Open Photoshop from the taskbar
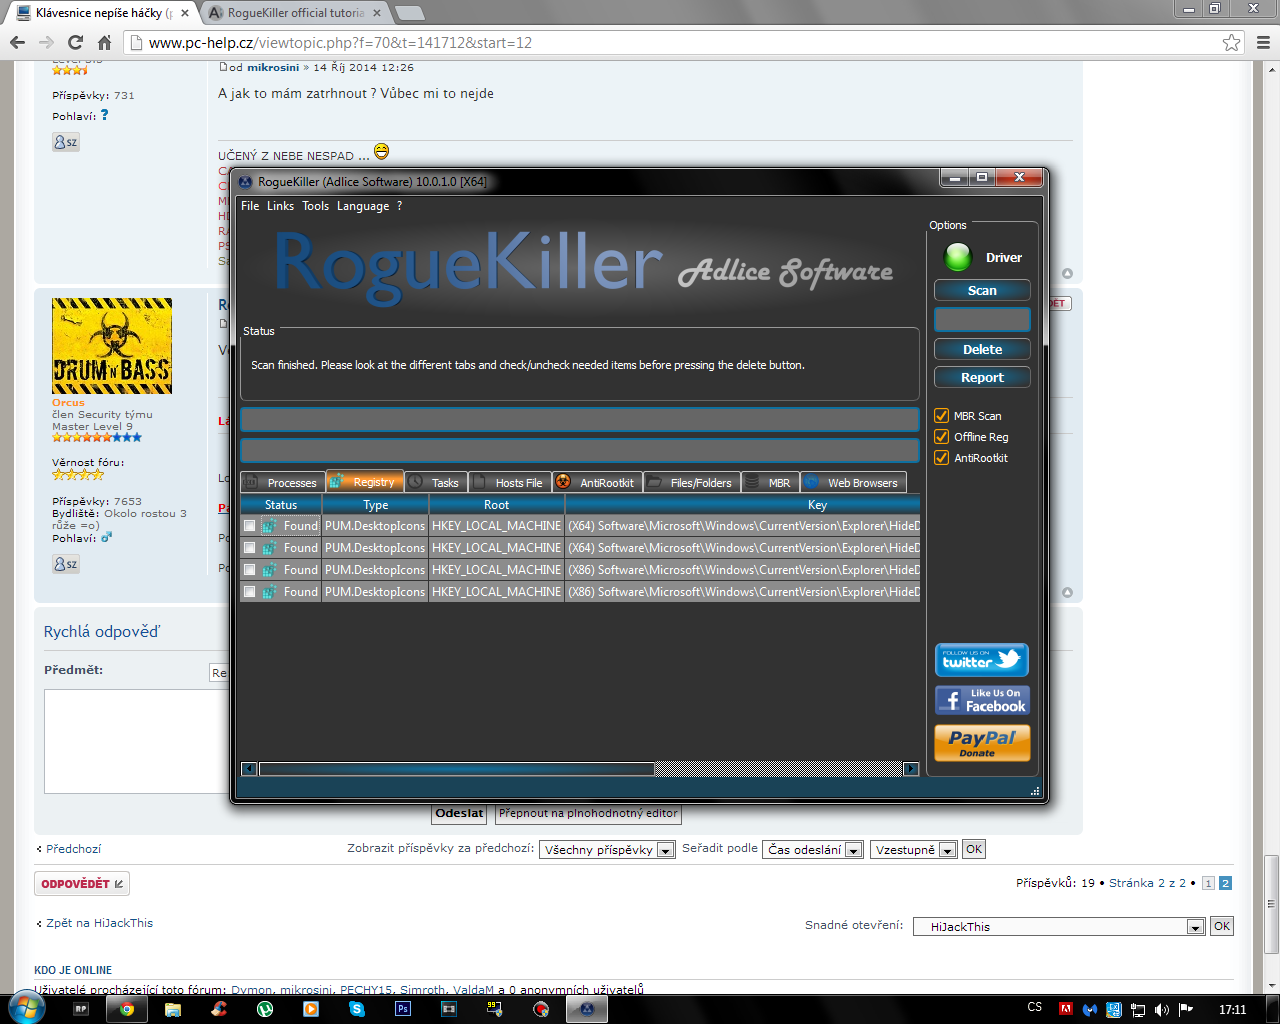This screenshot has width=1280, height=1024. pos(403,1009)
